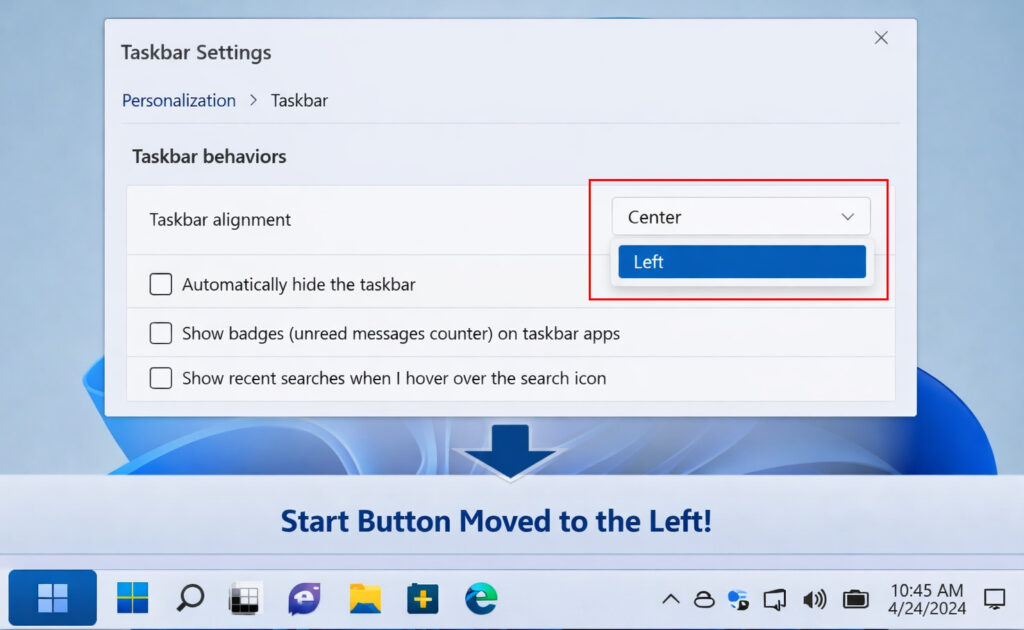The height and width of the screenshot is (630, 1024).
Task: Enable Automatically hide the taskbar checkbox
Action: click(161, 284)
